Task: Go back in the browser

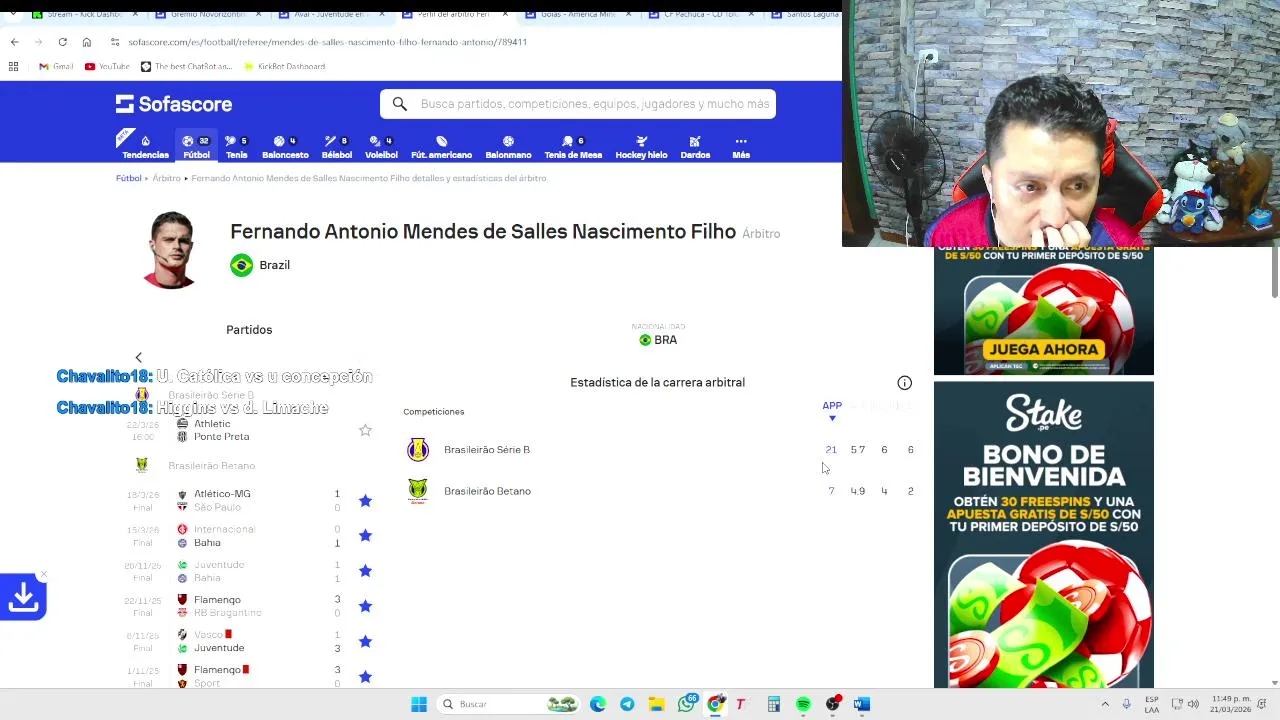Action: [14, 42]
